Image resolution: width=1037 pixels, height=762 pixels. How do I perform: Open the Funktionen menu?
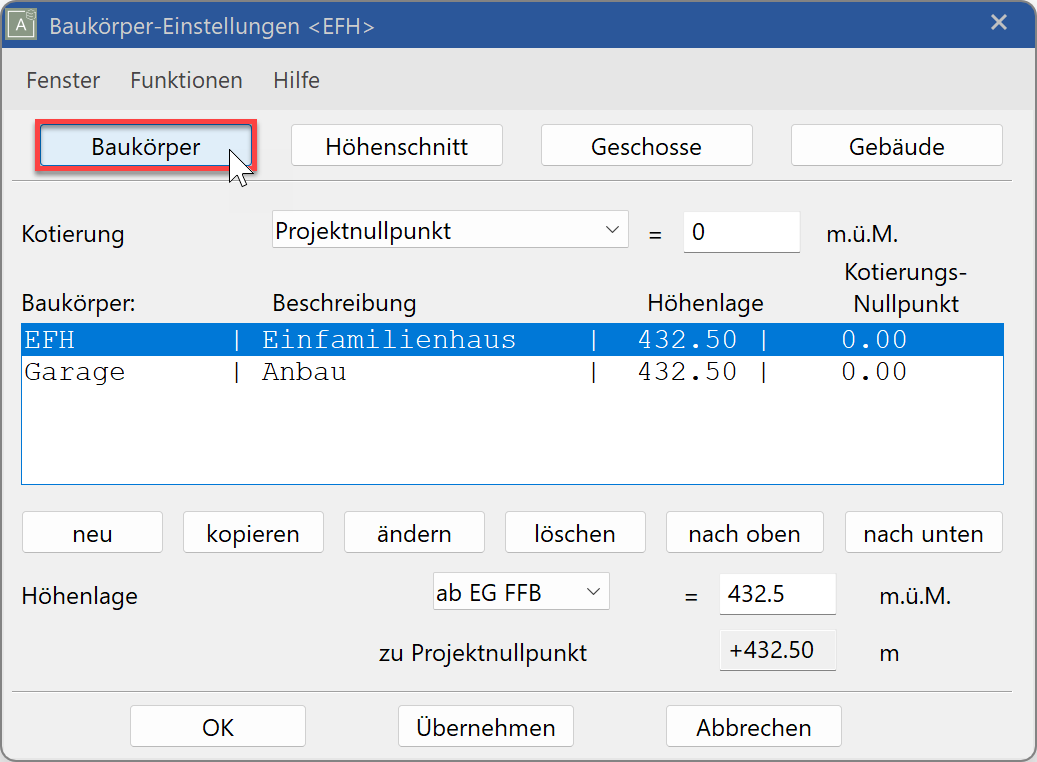(185, 80)
